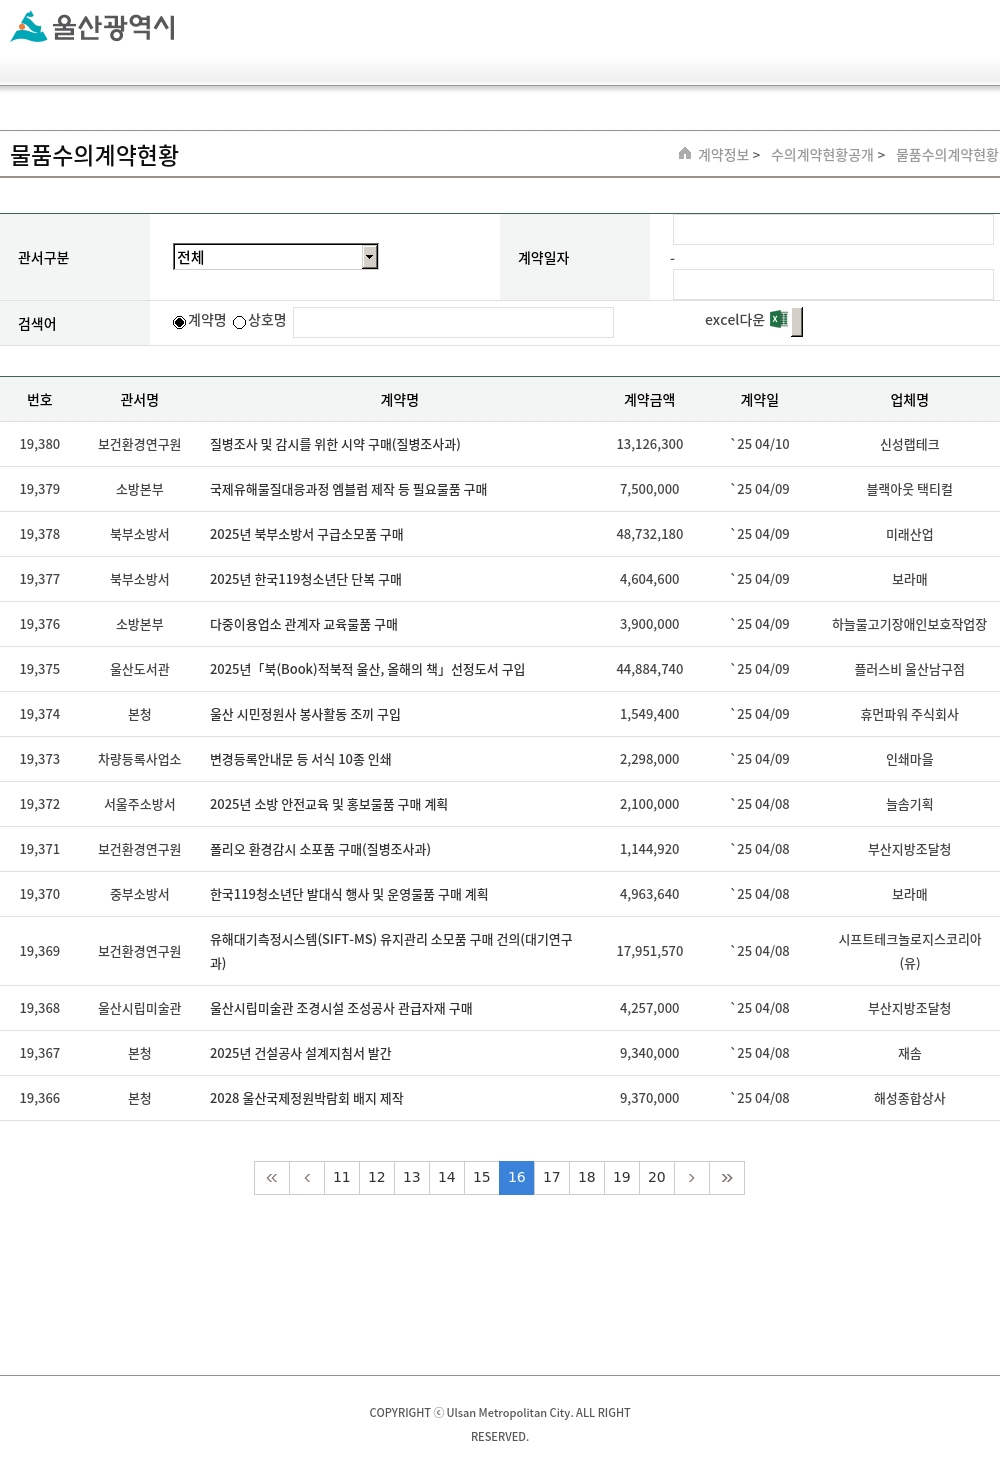This screenshot has height=1476, width=1000.
Task: Click the contract start date field
Action: (x=833, y=229)
